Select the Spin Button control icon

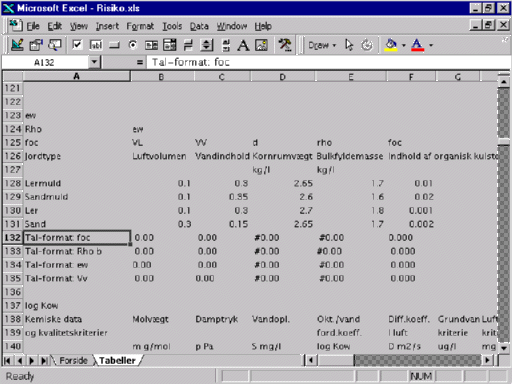click(207, 45)
